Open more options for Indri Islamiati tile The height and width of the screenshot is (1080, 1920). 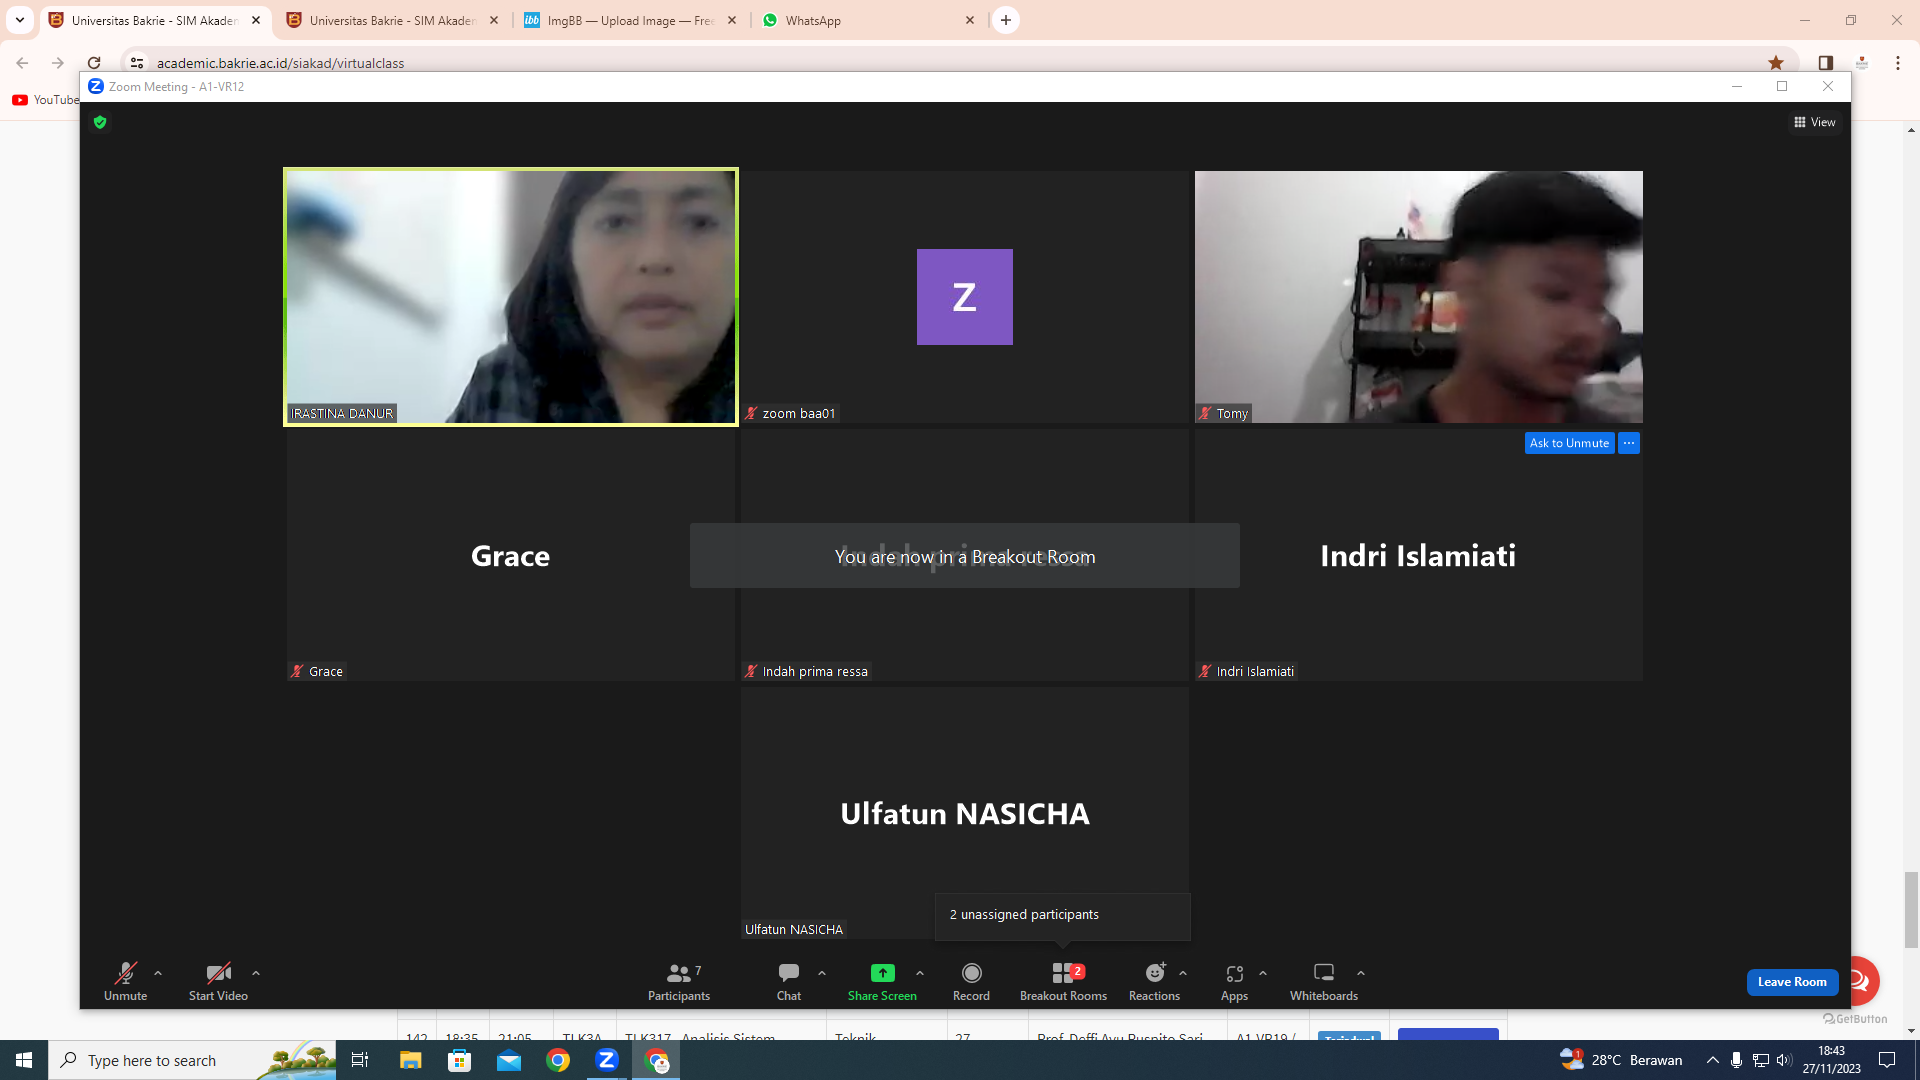coord(1629,443)
